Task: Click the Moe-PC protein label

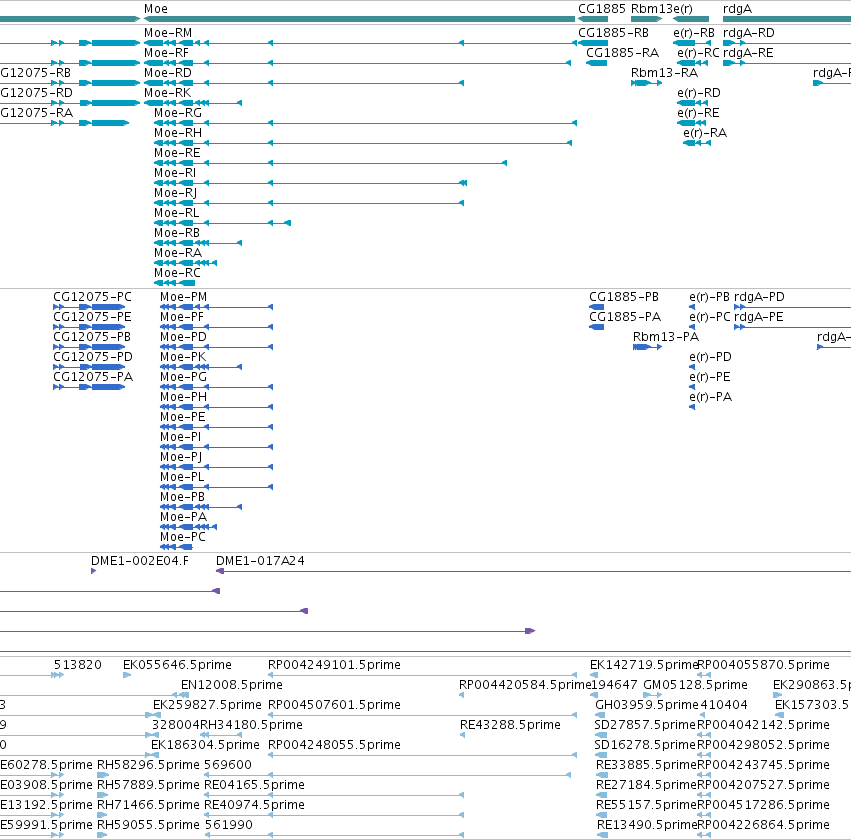Action: pos(183,537)
